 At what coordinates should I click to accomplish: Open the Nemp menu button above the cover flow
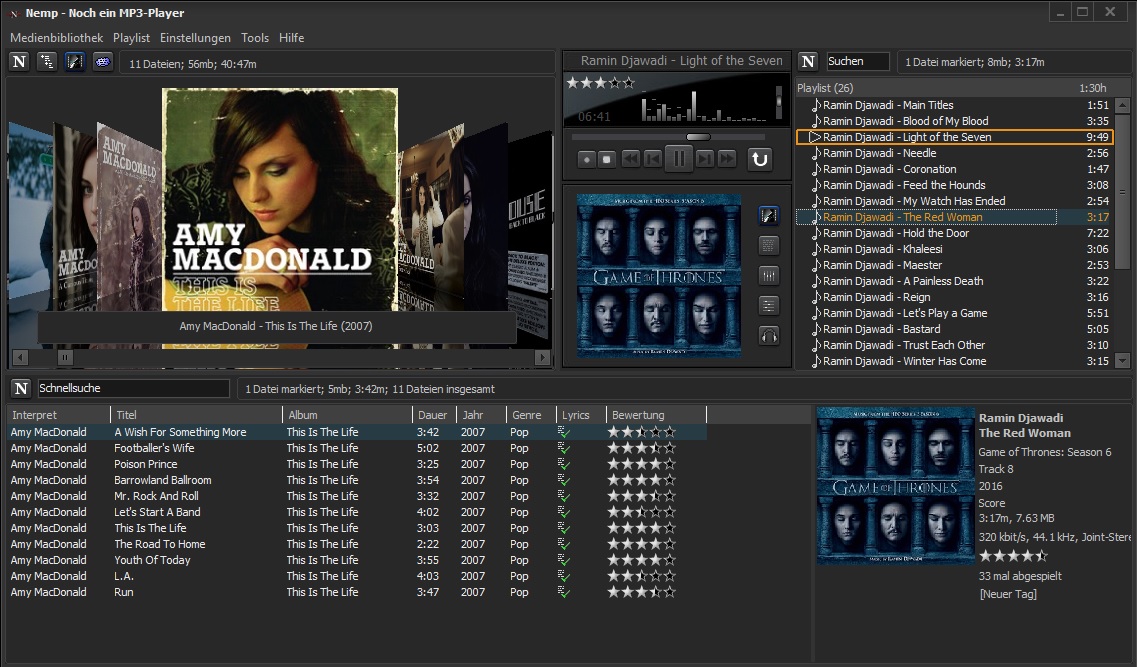click(20, 62)
